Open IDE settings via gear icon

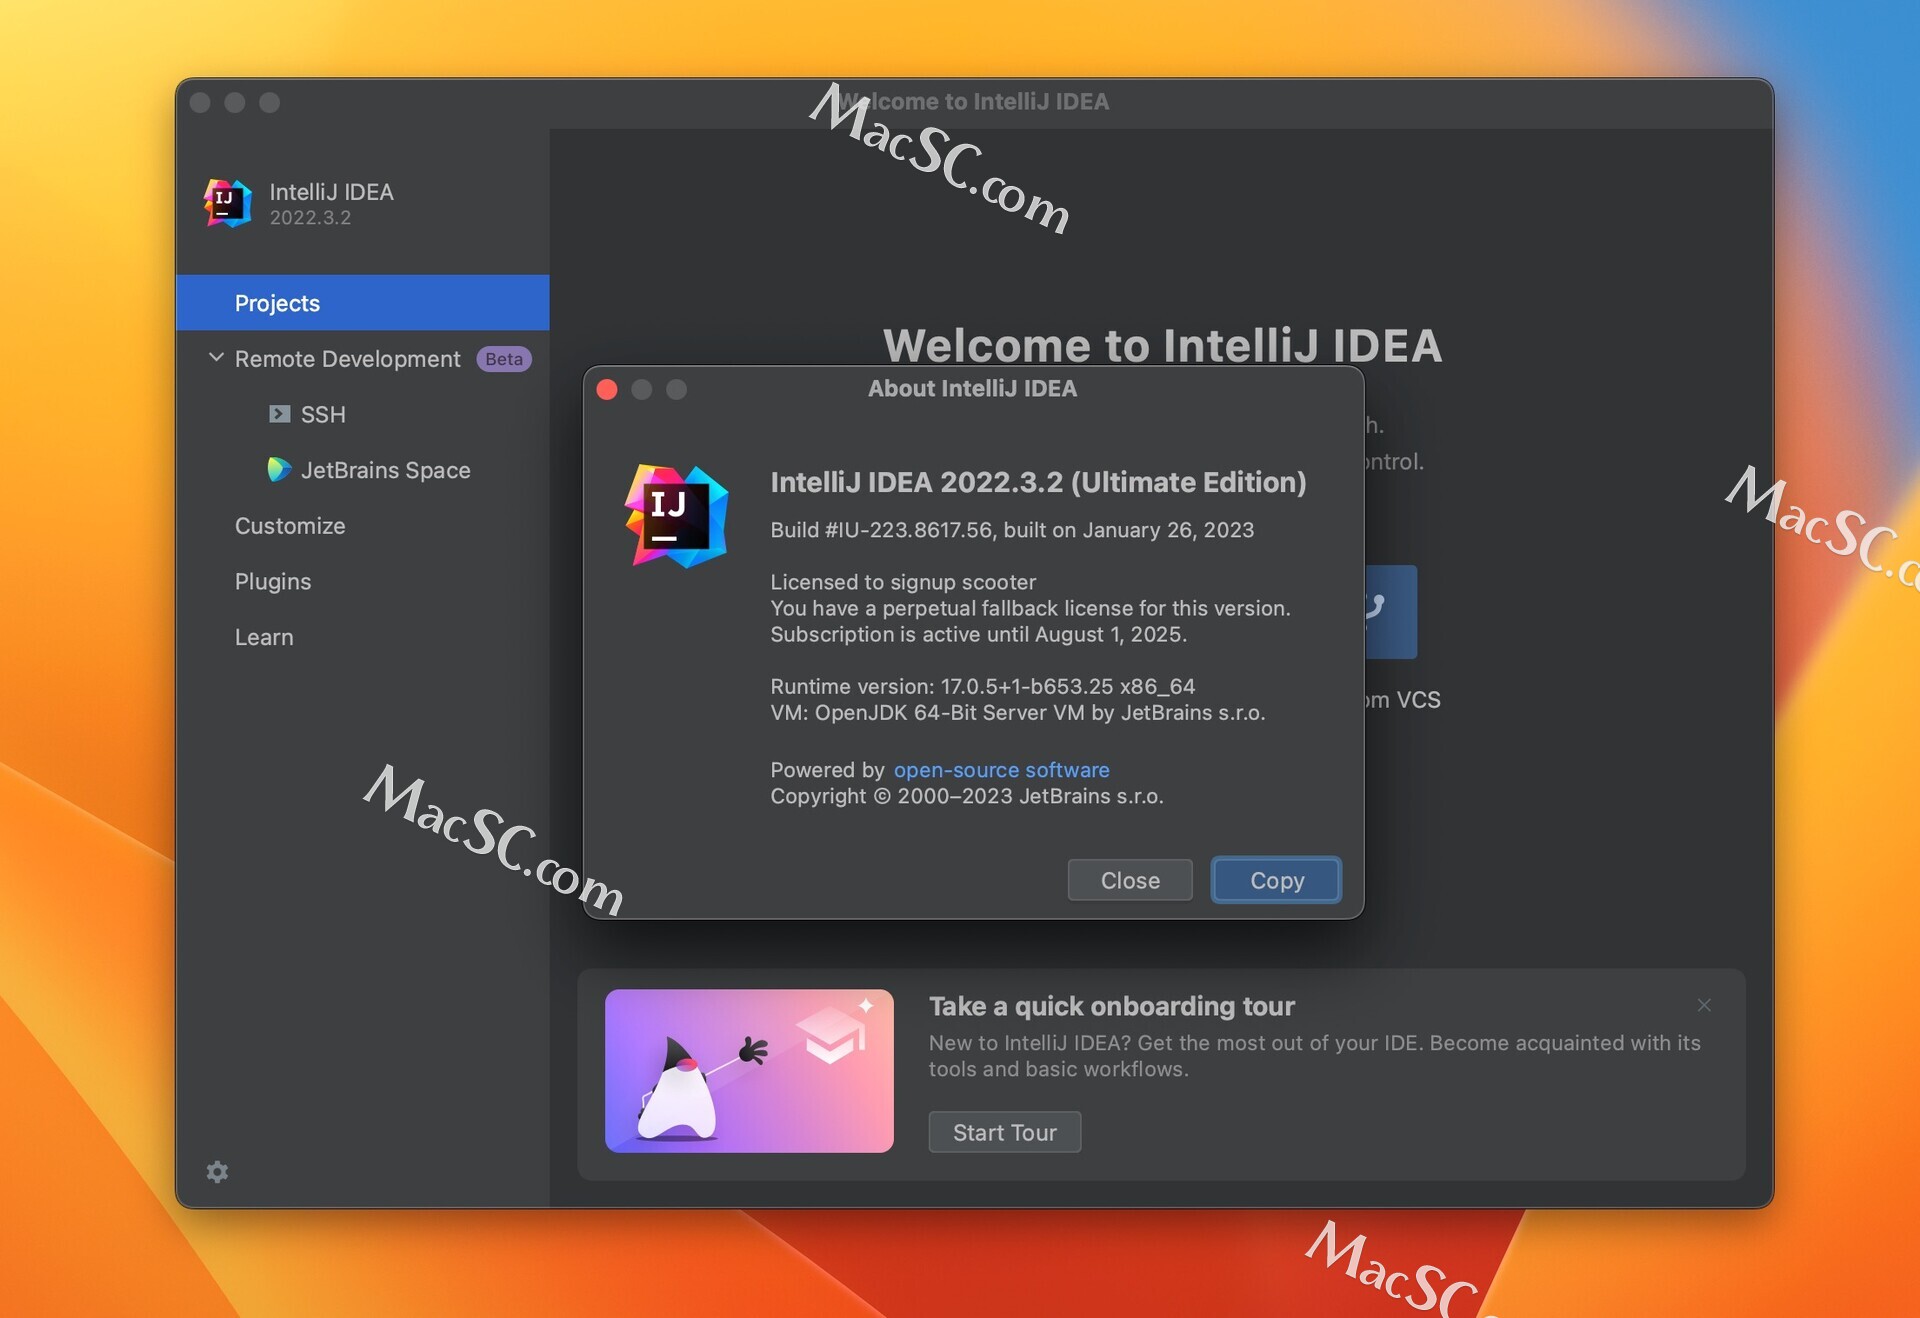coord(217,1172)
